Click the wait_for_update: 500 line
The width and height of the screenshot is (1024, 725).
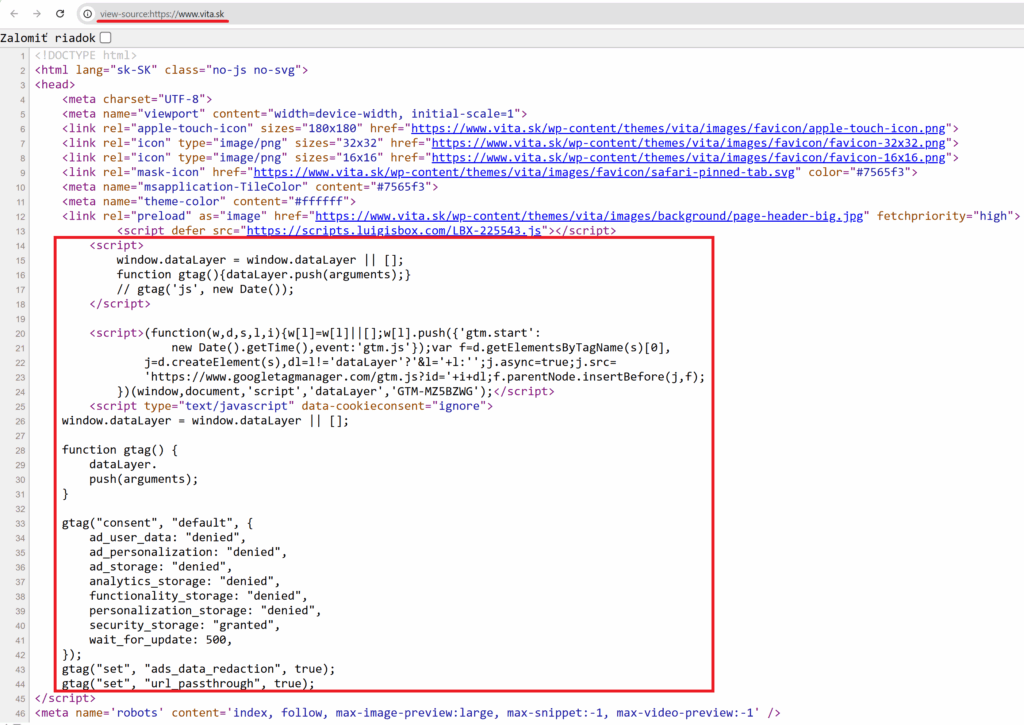[161, 640]
